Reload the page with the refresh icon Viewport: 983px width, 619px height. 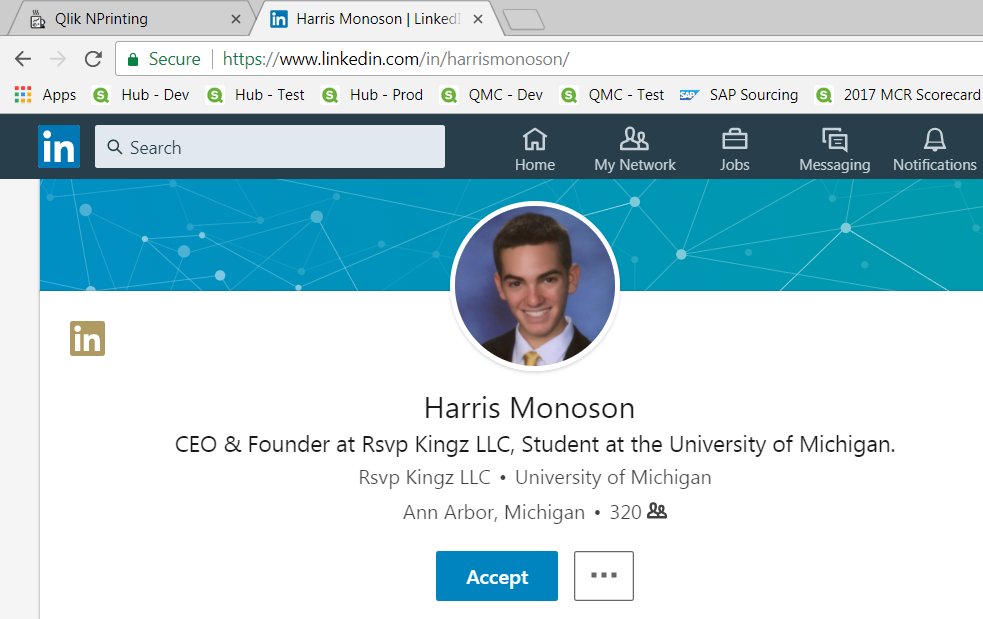pyautogui.click(x=93, y=59)
